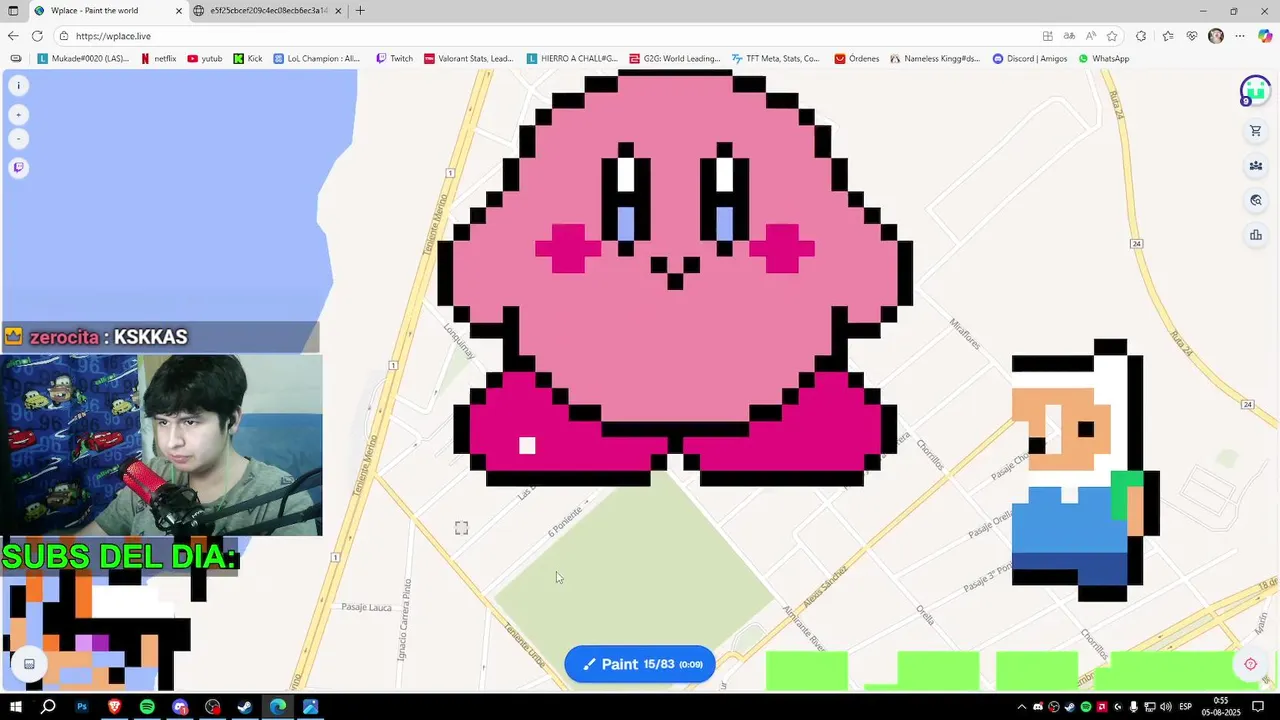The image size is (1280, 720).
Task: Open the map explore search icon
Action: click(1256, 201)
